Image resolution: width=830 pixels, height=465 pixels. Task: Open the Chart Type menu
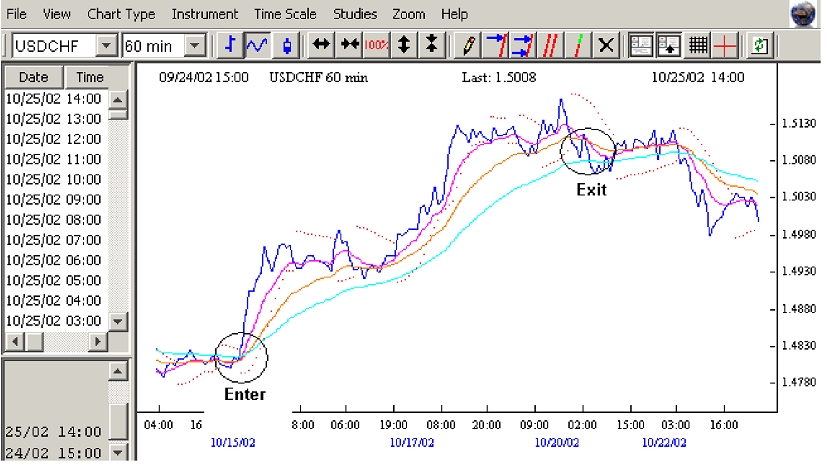tap(121, 14)
